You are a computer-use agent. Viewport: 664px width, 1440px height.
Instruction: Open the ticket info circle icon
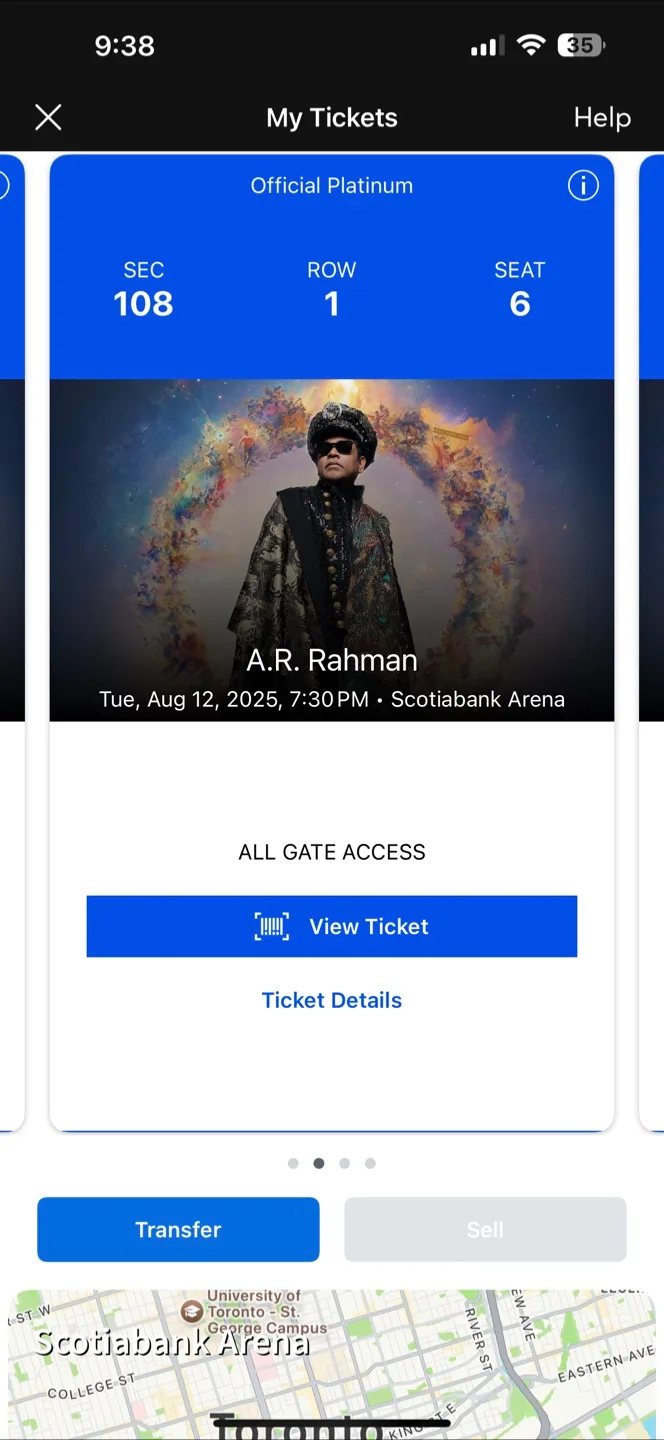(x=583, y=185)
